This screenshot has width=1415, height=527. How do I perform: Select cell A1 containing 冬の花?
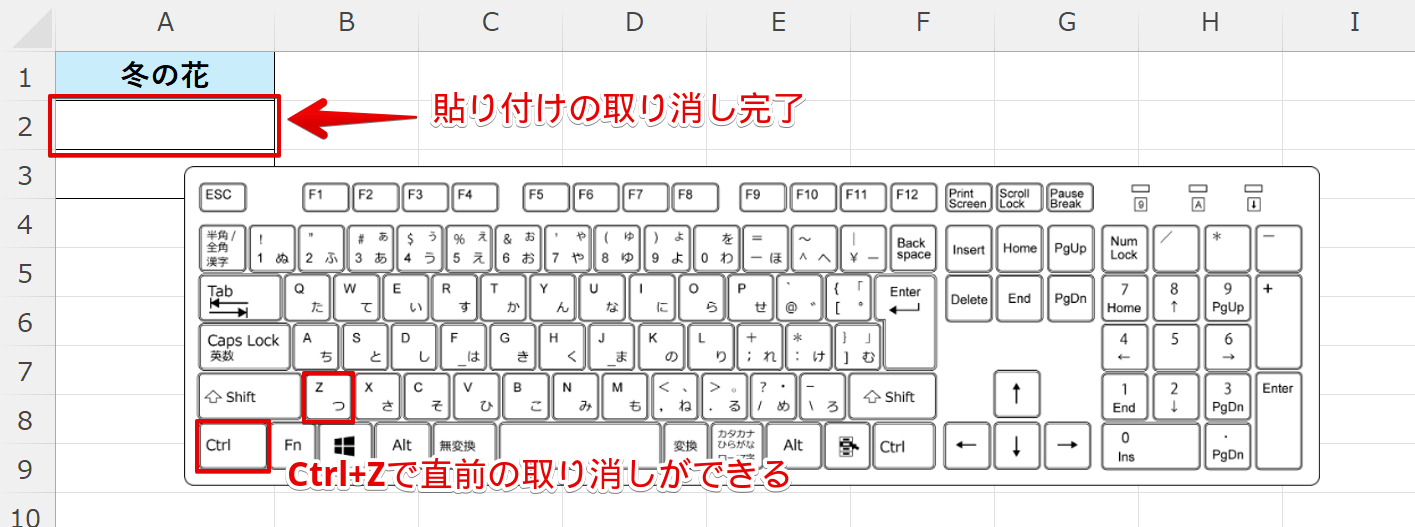tap(165, 76)
